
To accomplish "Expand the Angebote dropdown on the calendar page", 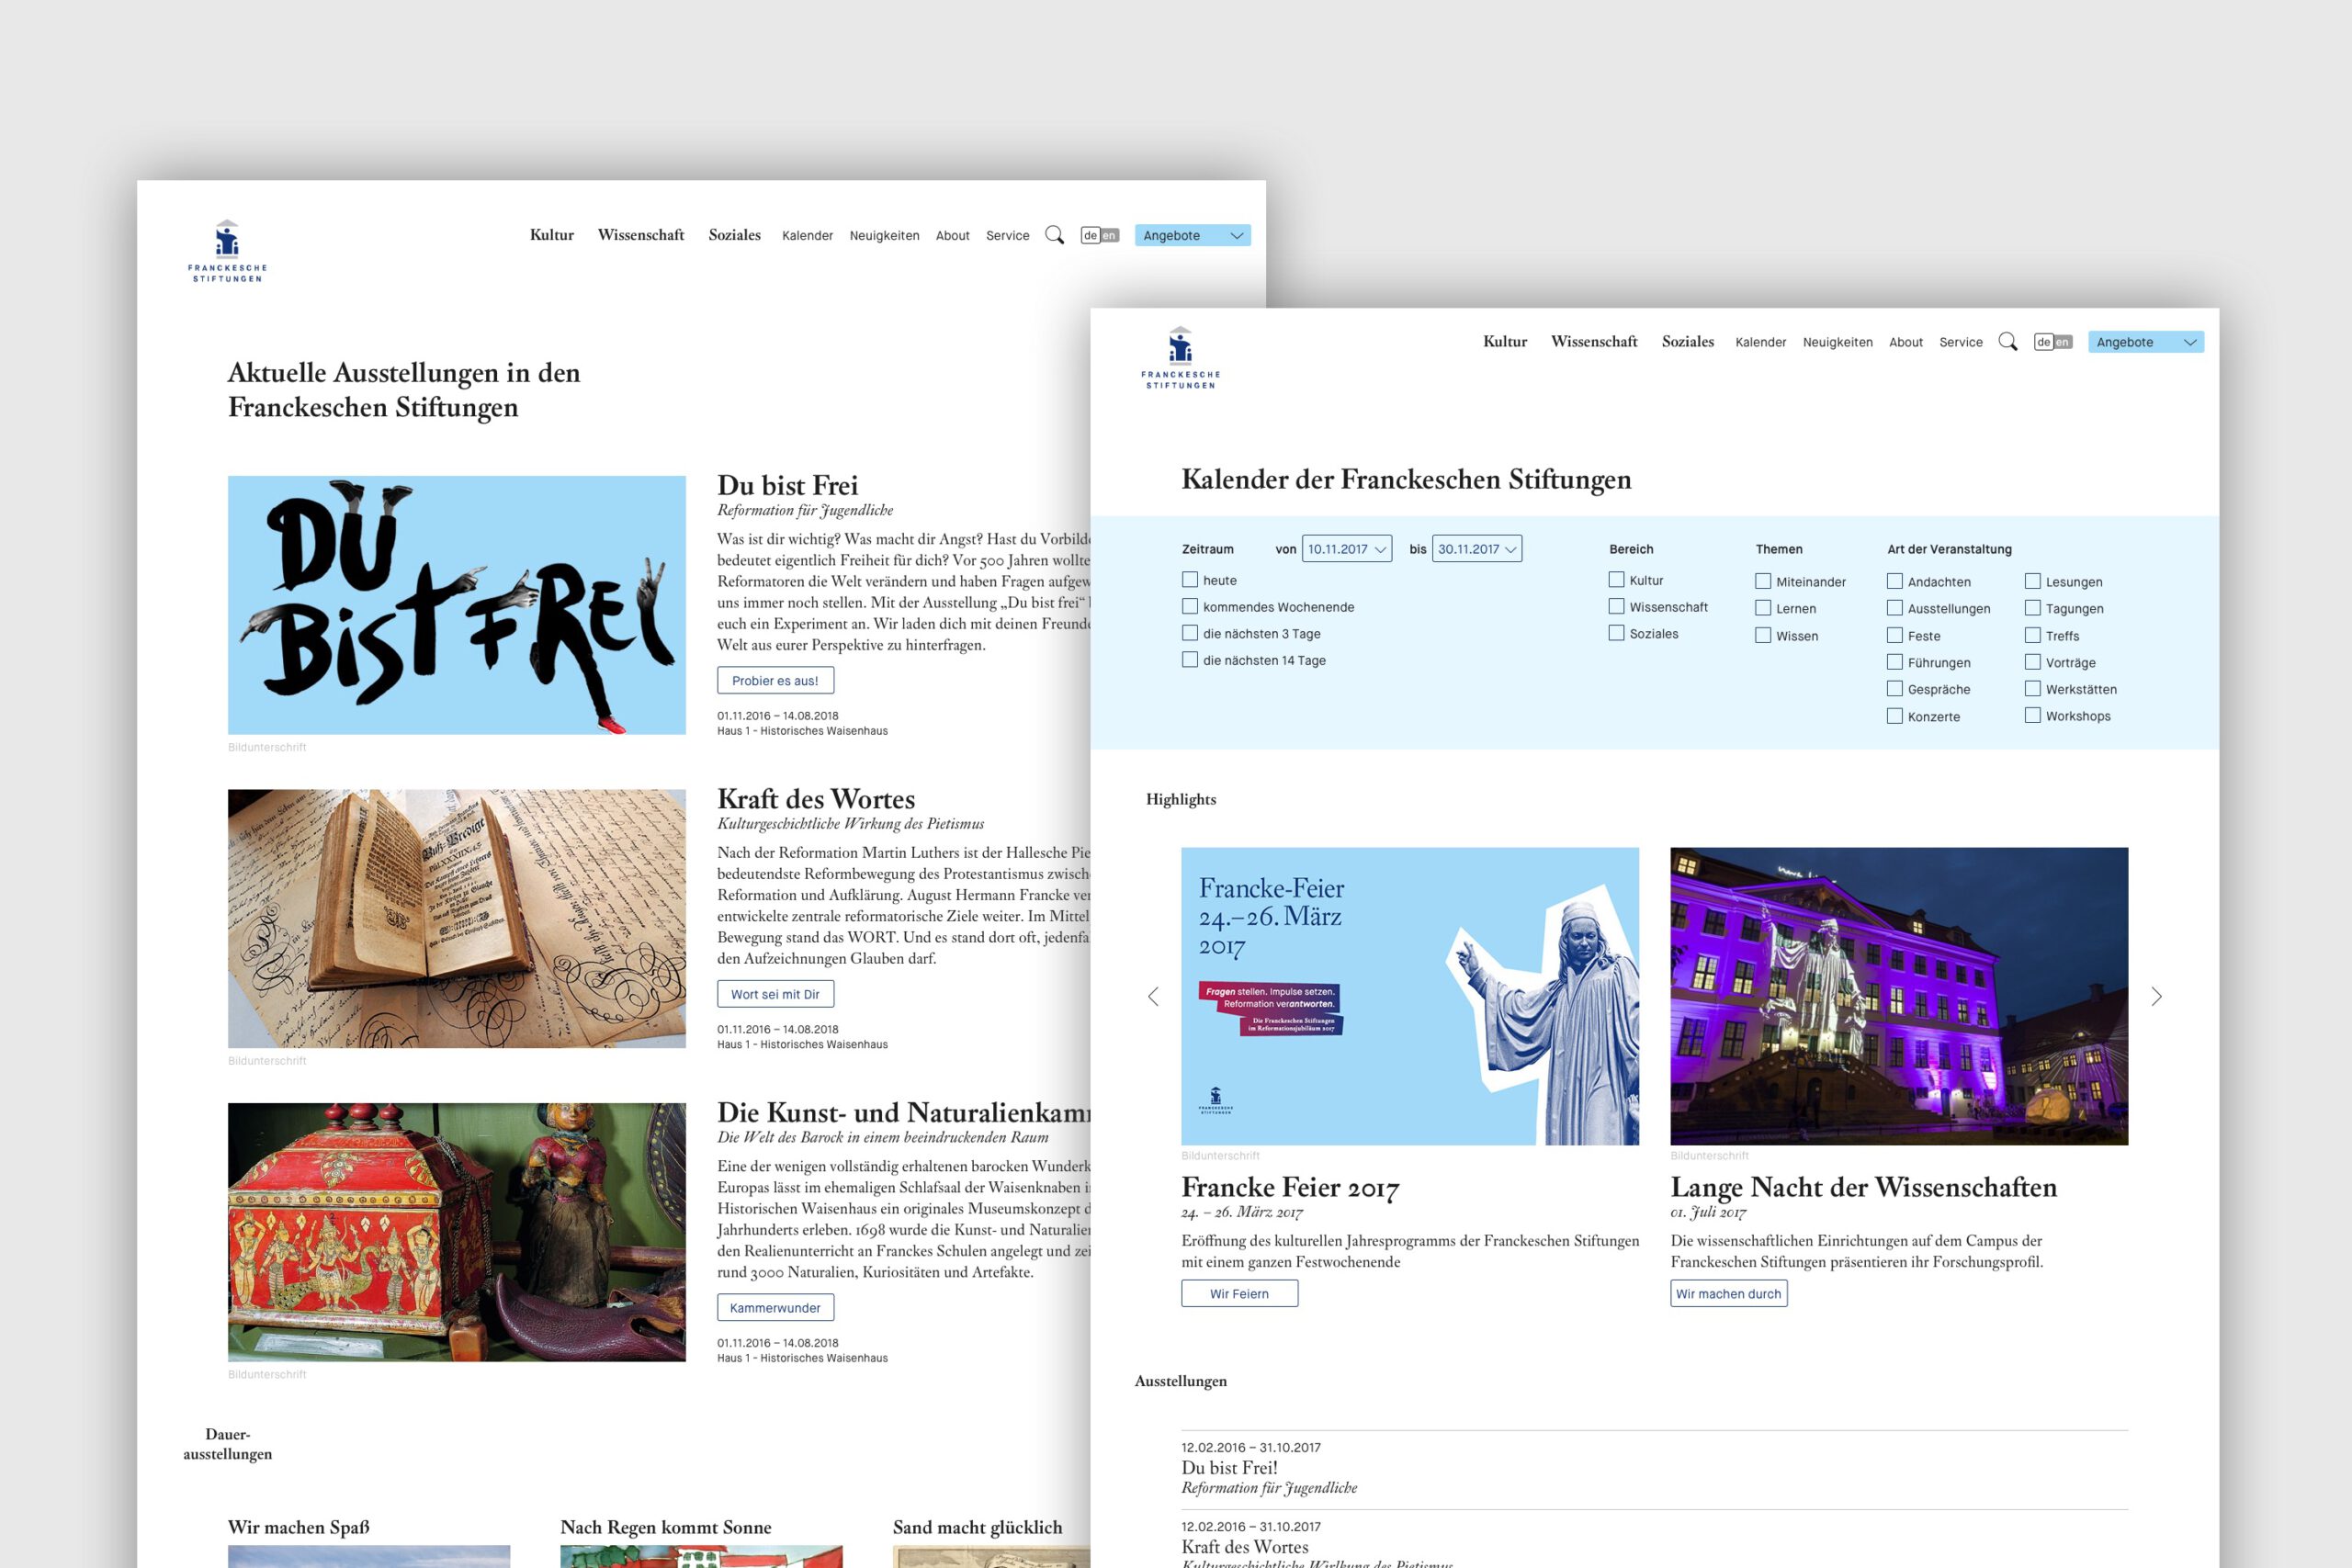I will 2145,342.
